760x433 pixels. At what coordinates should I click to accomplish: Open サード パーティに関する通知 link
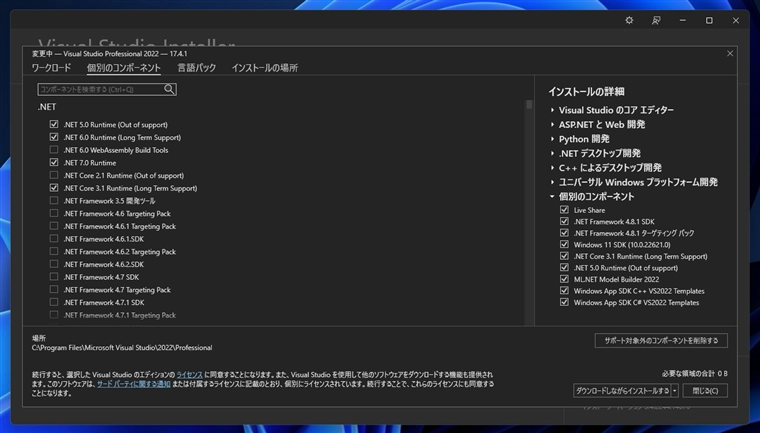click(x=134, y=384)
